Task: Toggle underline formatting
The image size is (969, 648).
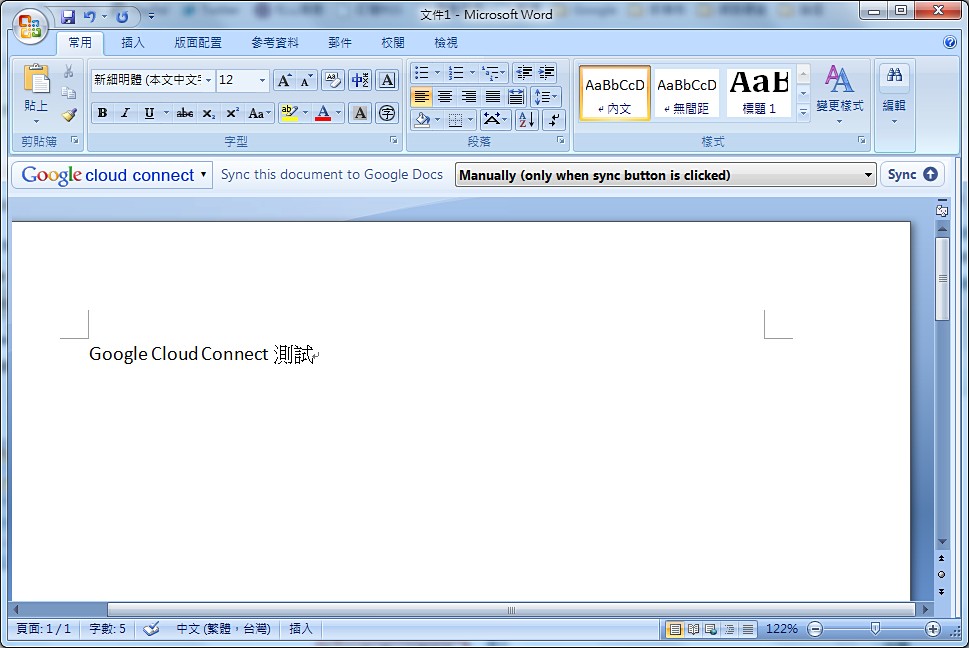Action: (x=149, y=113)
